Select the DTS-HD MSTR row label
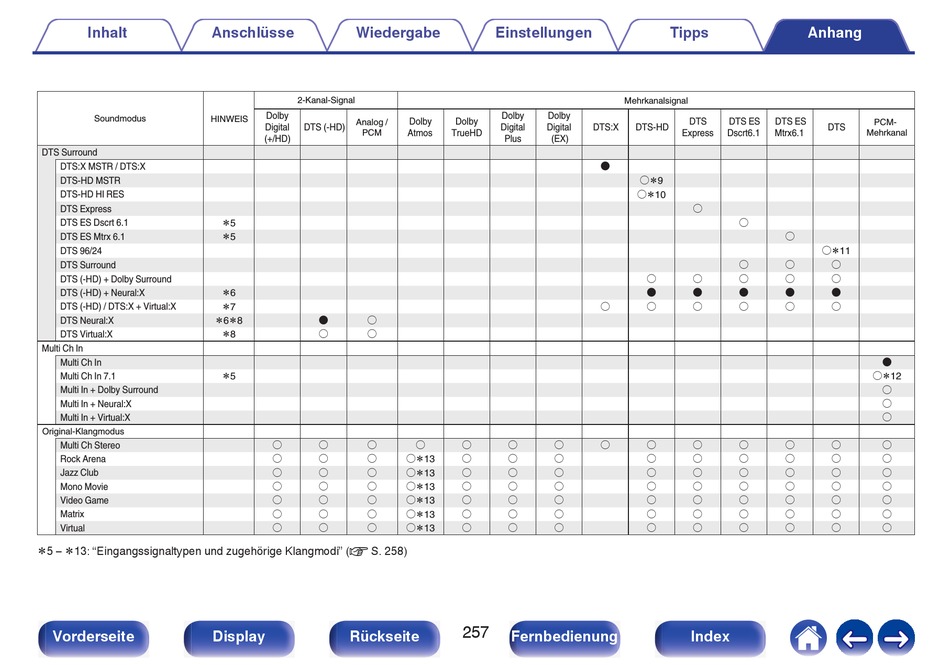Screen dimensions: 950x665 [90, 180]
